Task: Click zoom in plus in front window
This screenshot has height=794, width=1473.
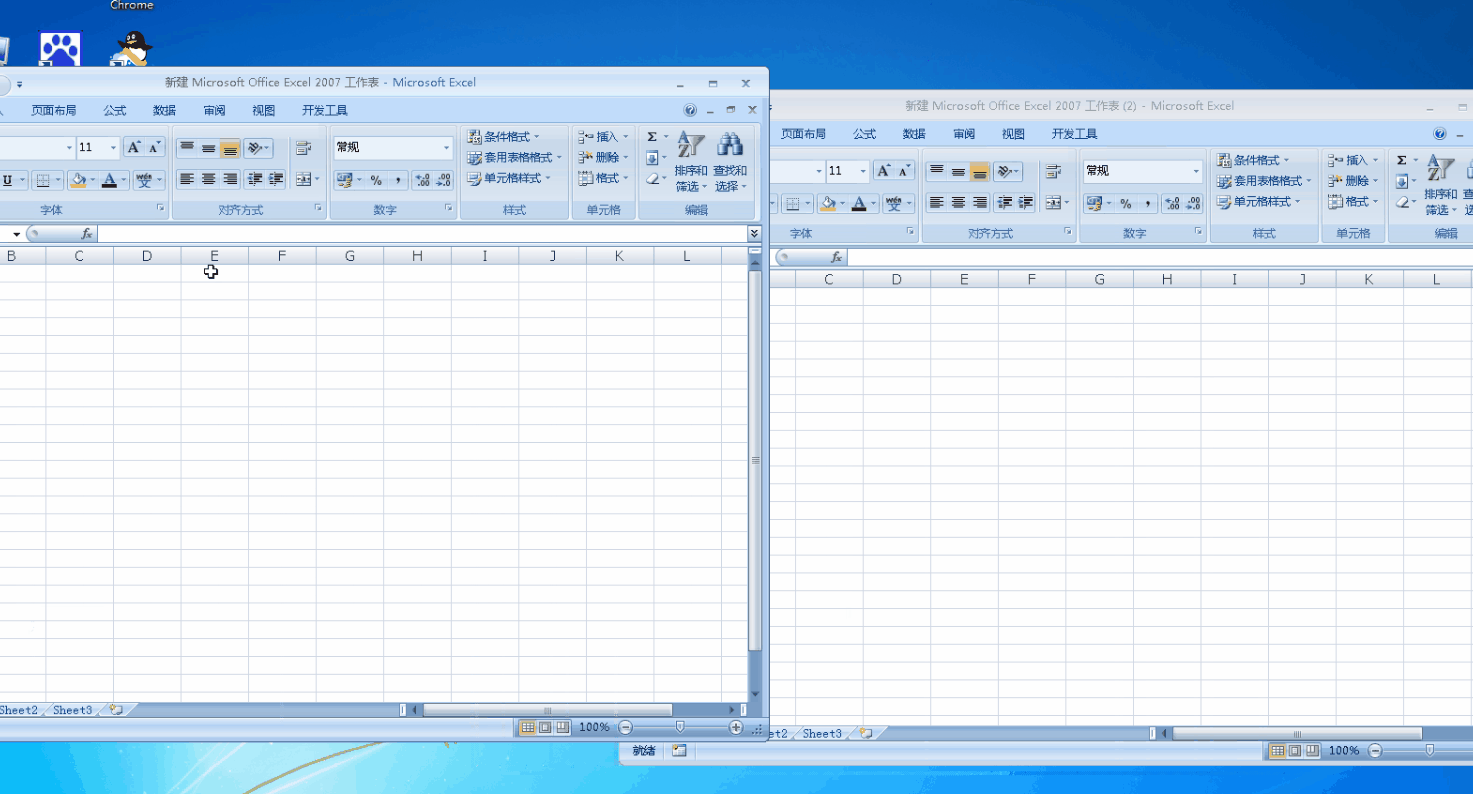Action: [x=736, y=728]
